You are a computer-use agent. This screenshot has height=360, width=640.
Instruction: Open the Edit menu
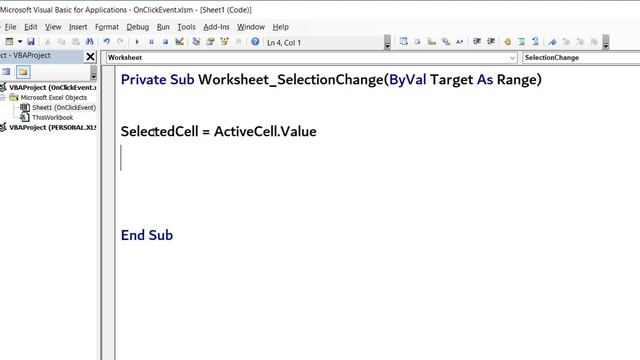[31, 27]
